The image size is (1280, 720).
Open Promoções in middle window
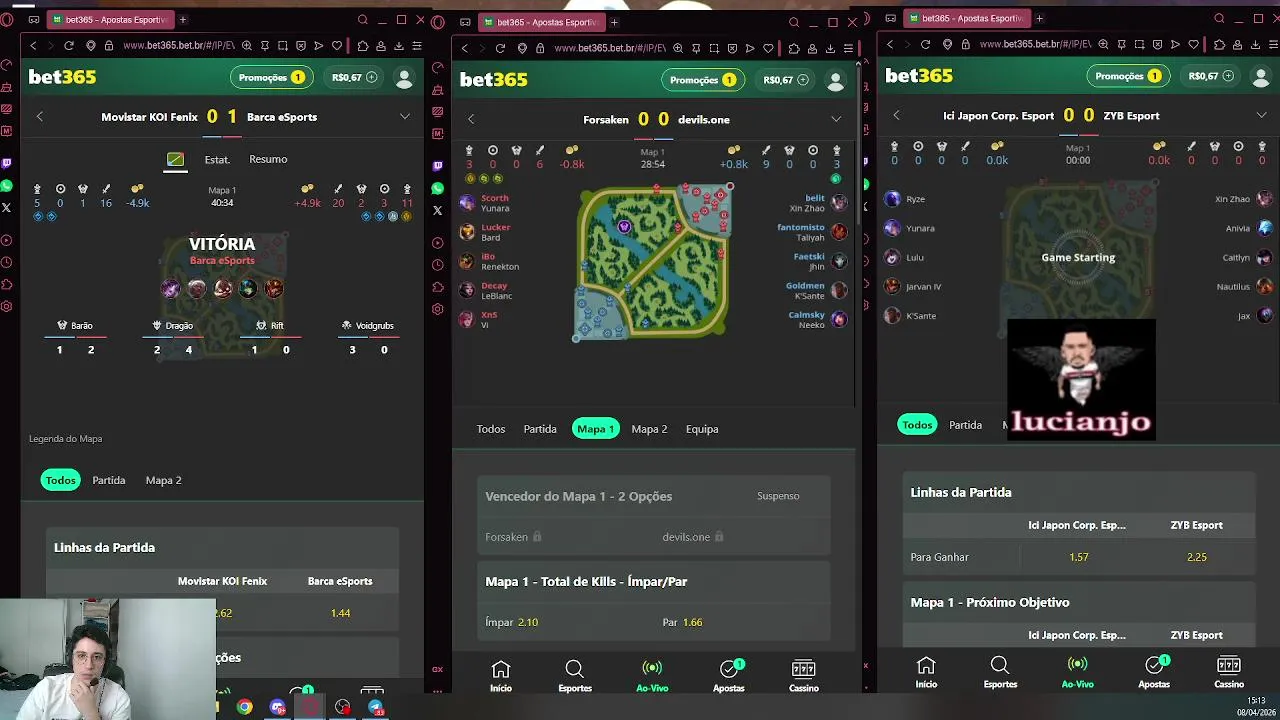(702, 80)
